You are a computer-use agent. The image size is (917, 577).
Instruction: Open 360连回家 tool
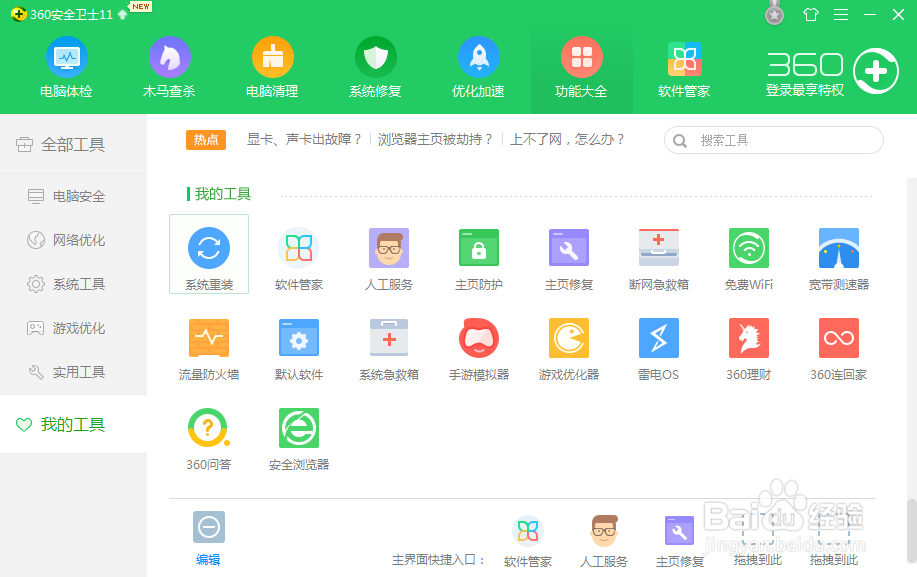[839, 349]
